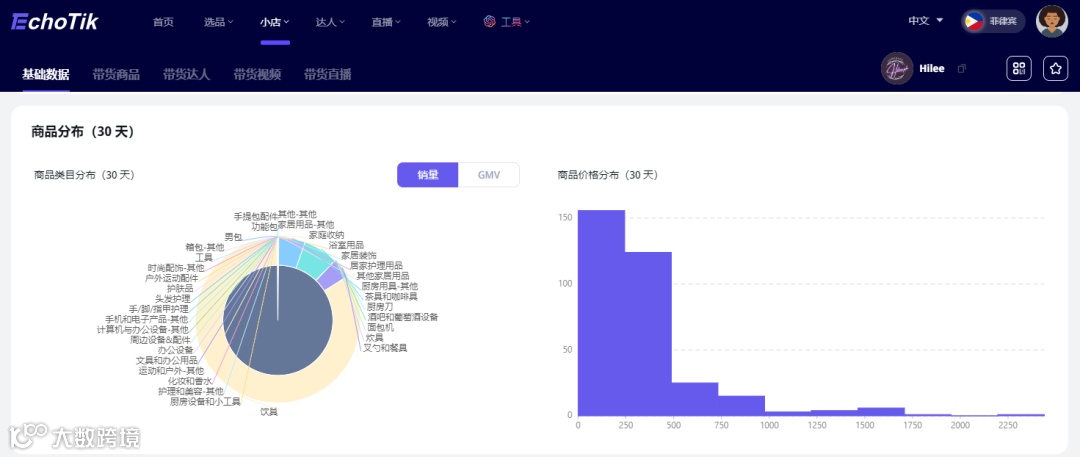
Task: Go to 首页 in the top navigation
Action: pos(163,22)
